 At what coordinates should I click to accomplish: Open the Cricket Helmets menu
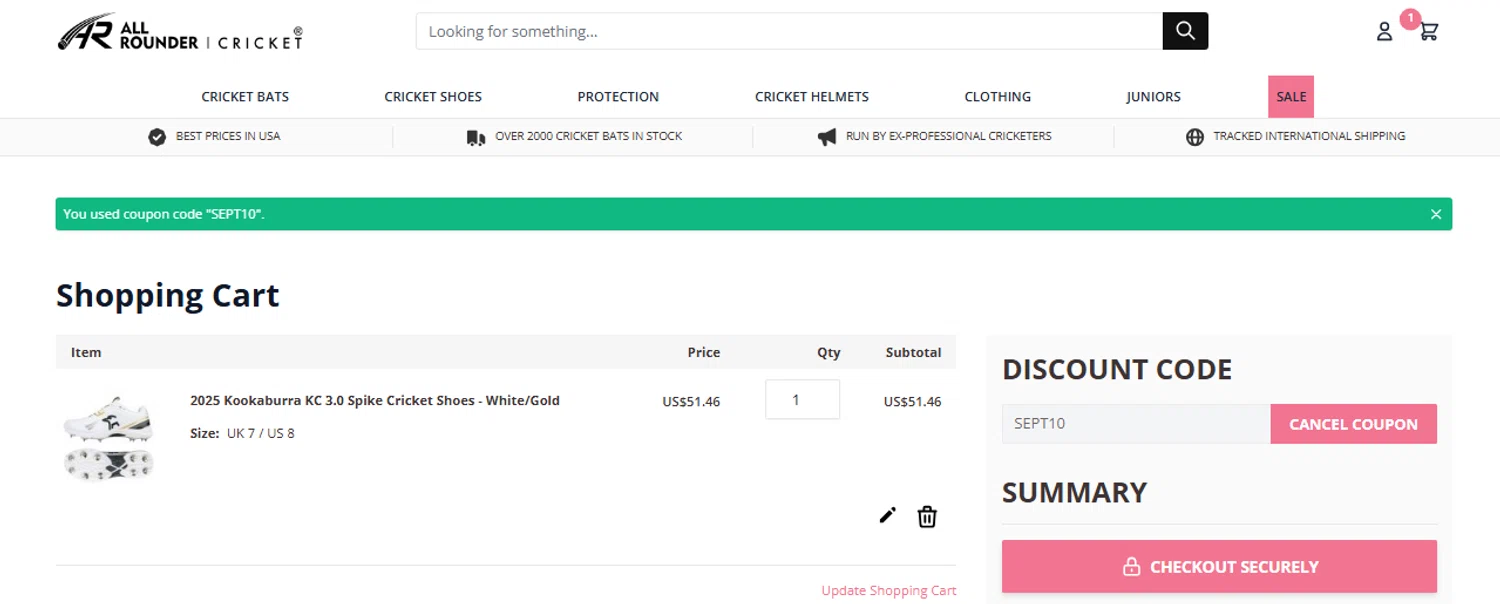812,97
